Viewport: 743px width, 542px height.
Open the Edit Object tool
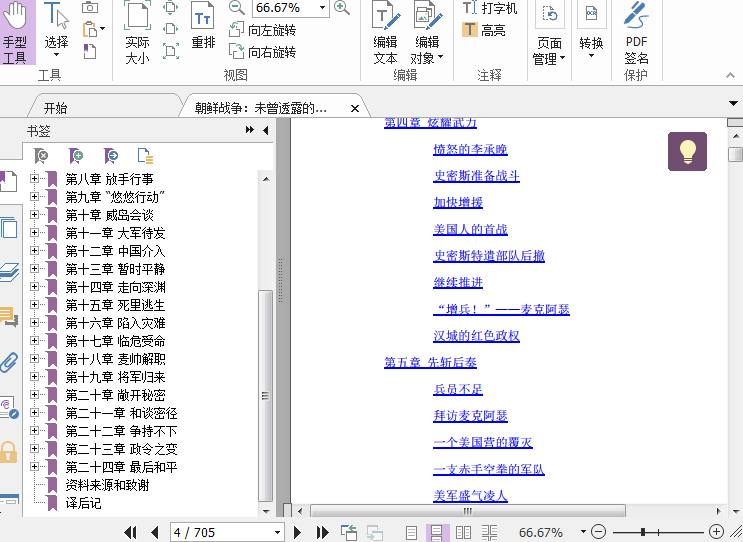(x=426, y=32)
